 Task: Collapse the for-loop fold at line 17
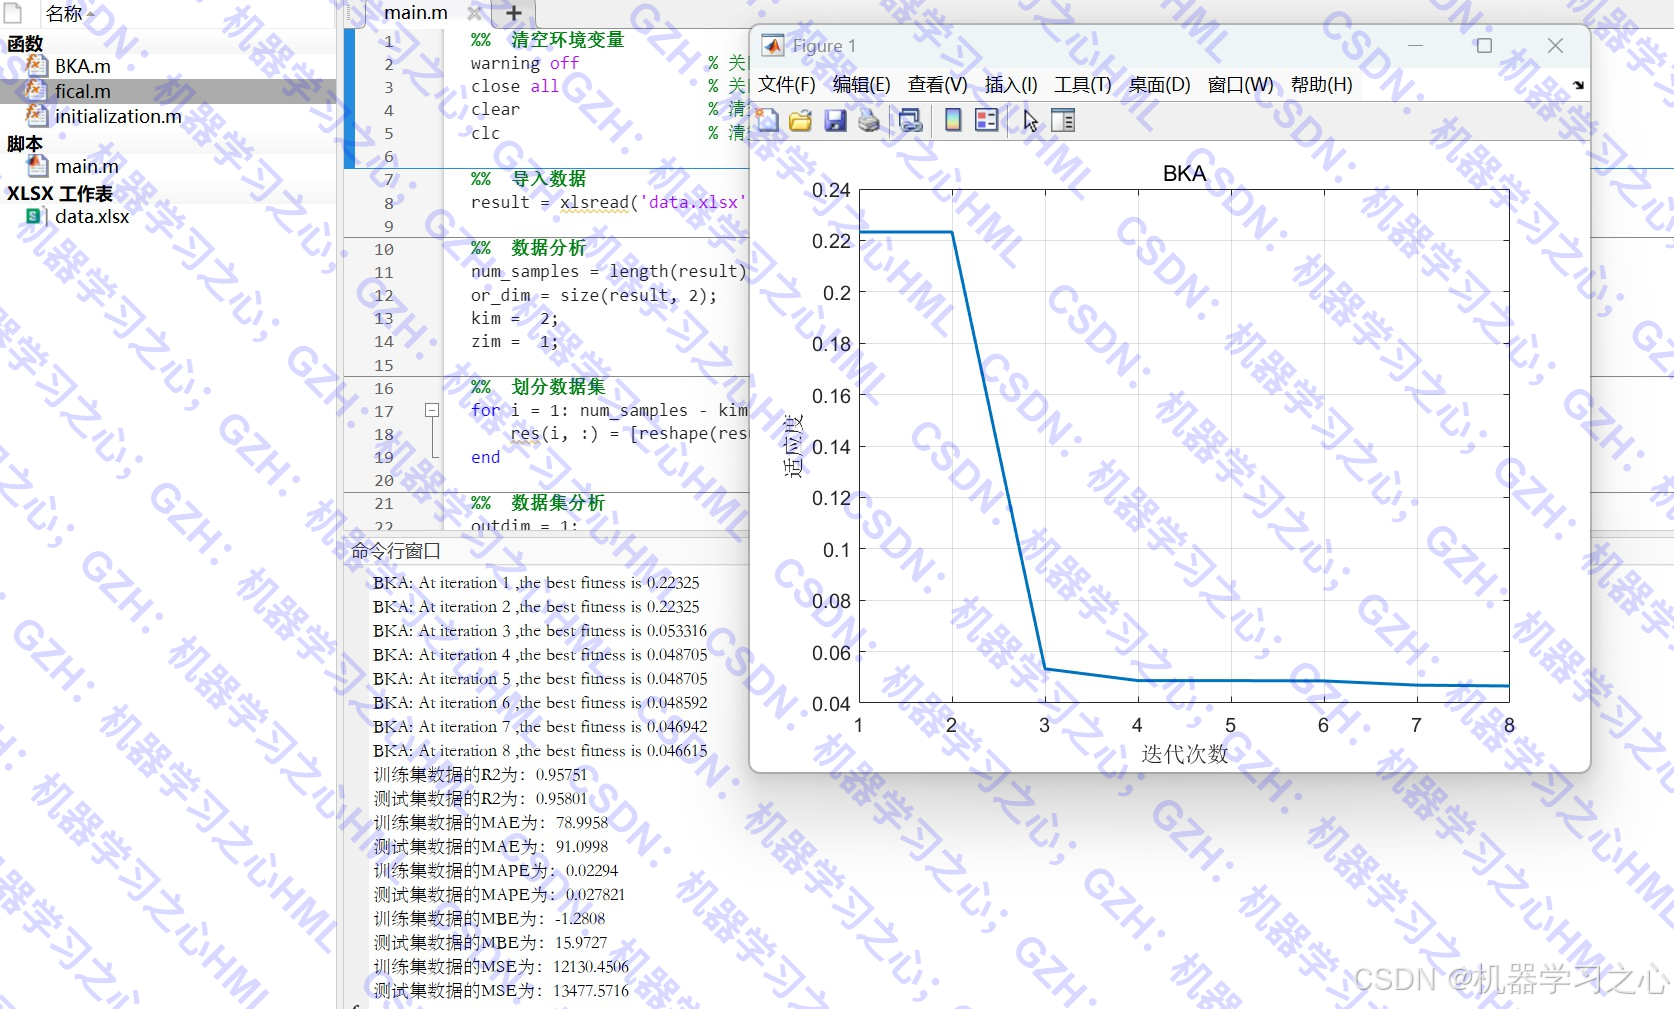(x=432, y=410)
